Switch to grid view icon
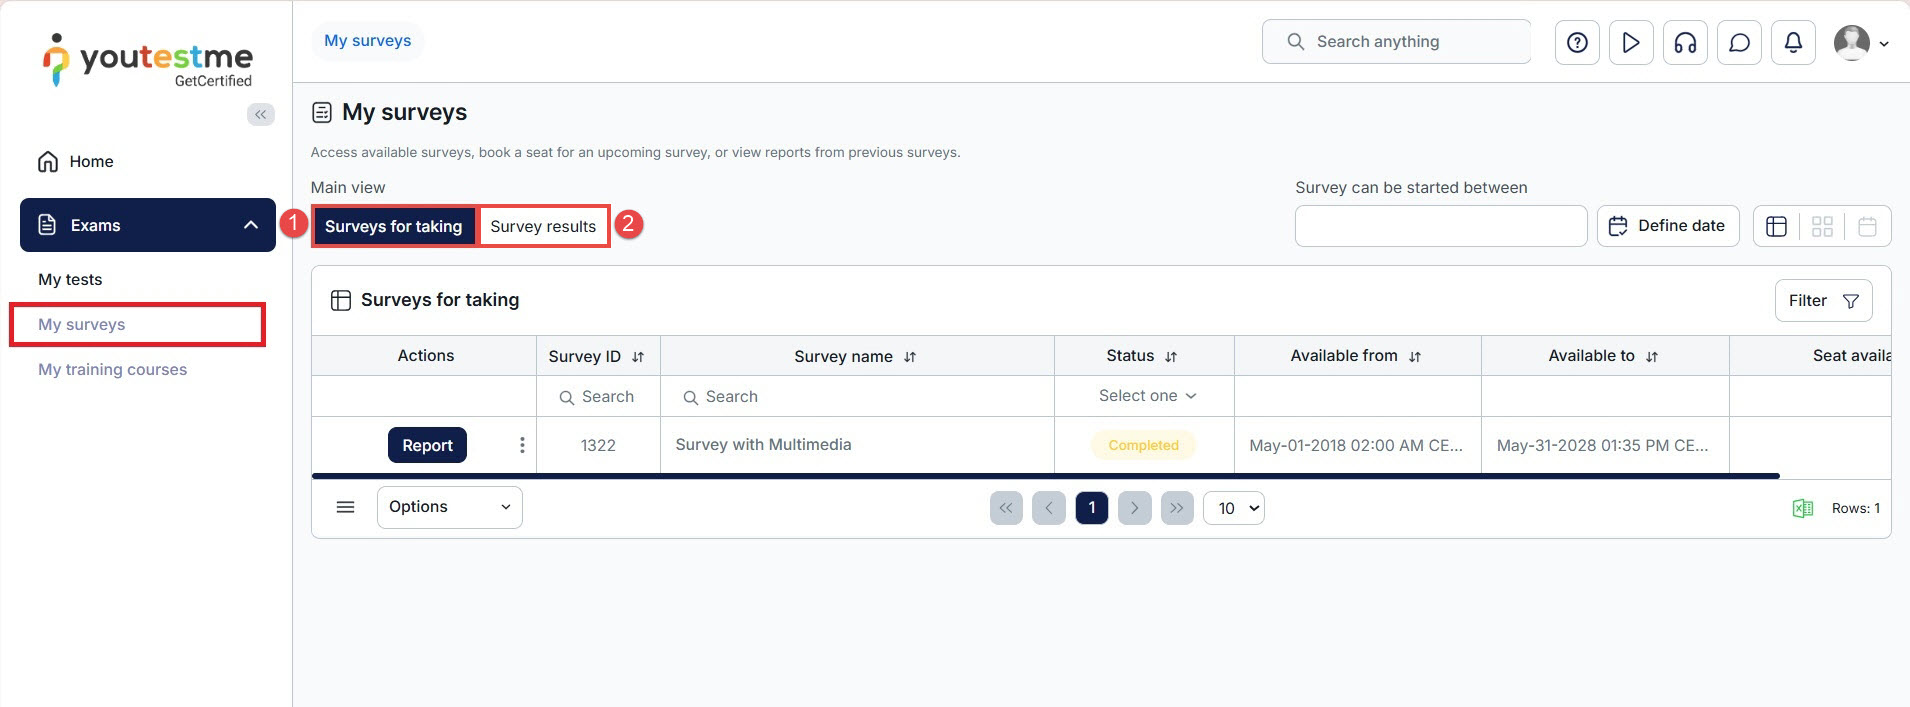Image resolution: width=1910 pixels, height=707 pixels. pyautogui.click(x=1822, y=226)
